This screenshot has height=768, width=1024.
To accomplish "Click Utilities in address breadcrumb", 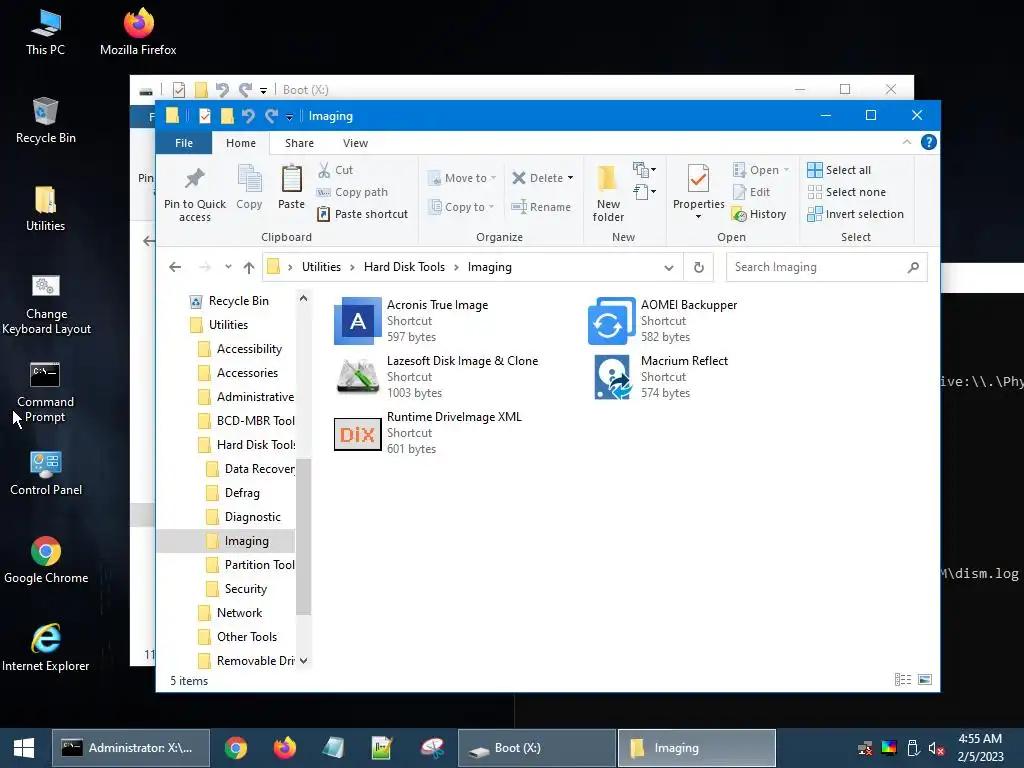I will 321,267.
